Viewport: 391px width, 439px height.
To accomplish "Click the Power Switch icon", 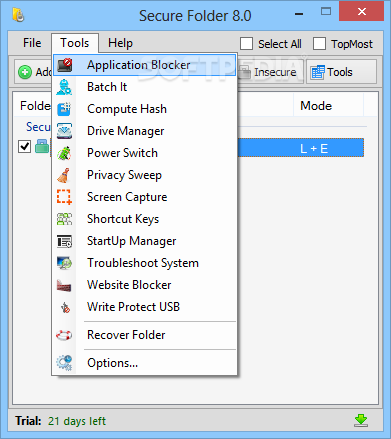I will (64, 153).
